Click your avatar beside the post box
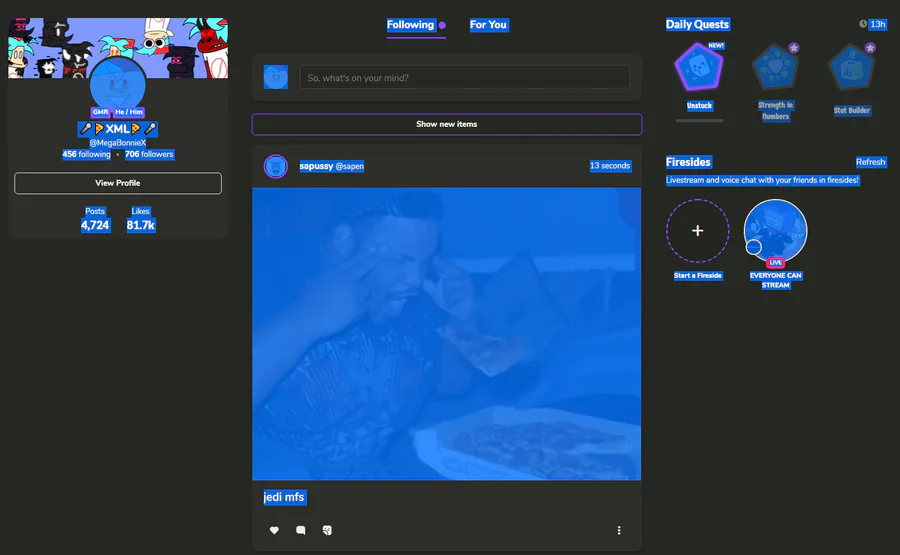 click(x=276, y=77)
